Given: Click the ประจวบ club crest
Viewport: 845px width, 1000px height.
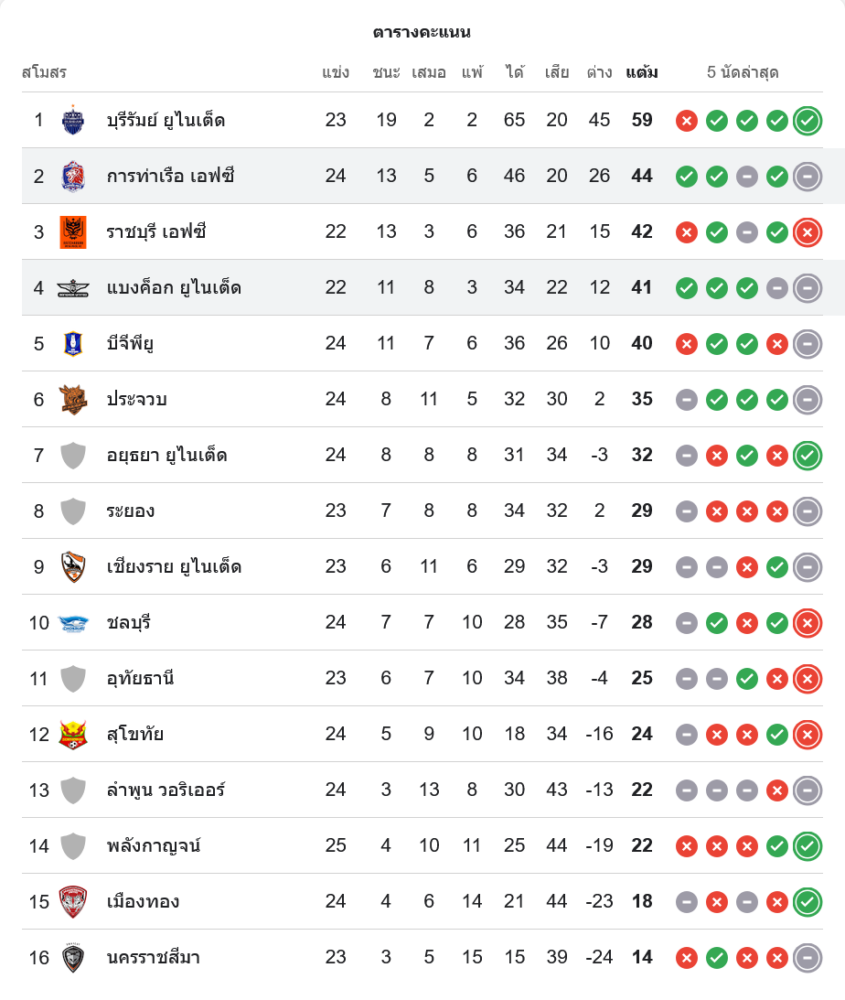Looking at the screenshot, I should point(73,400).
